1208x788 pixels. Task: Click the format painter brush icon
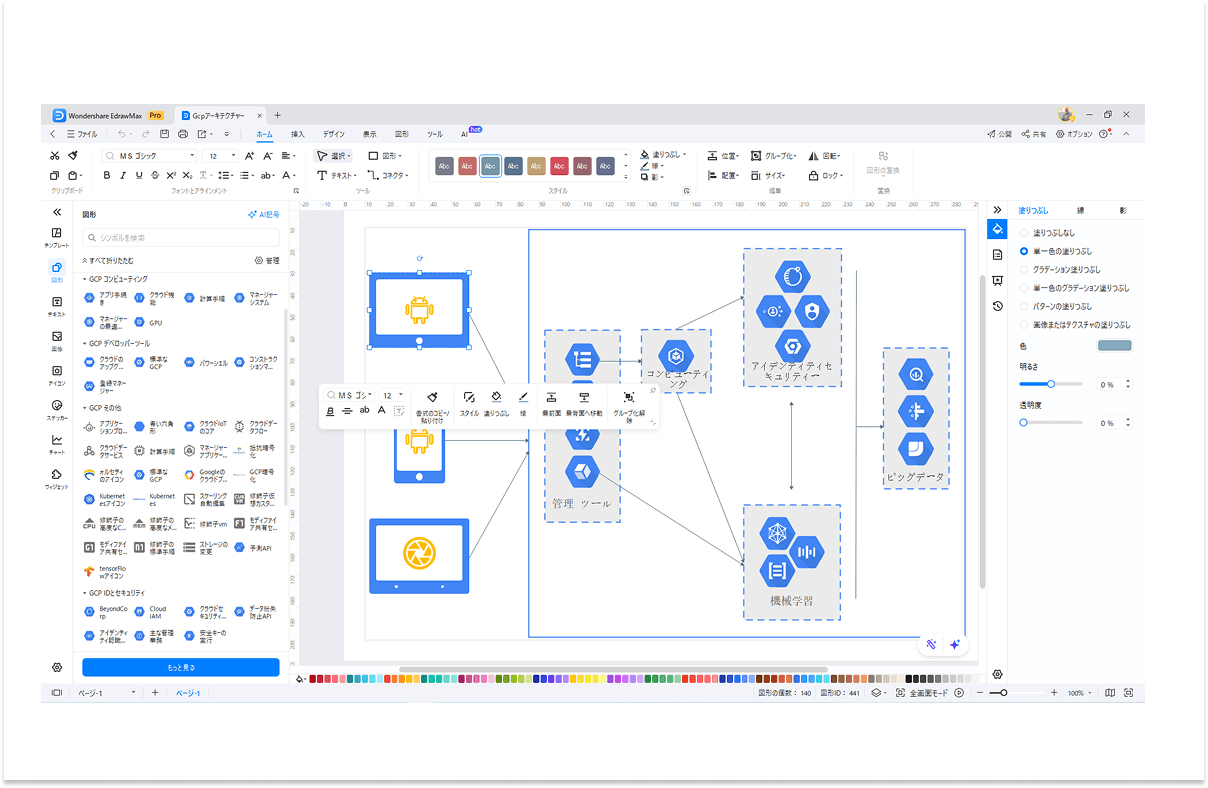pos(73,156)
